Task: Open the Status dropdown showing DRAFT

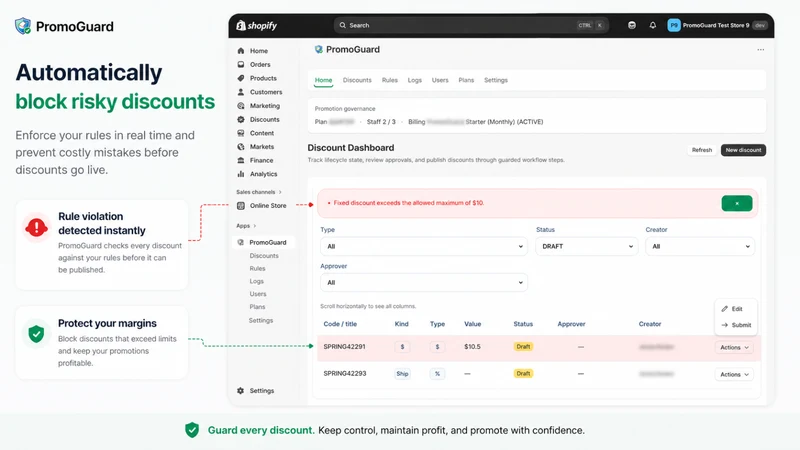Action: pyautogui.click(x=586, y=246)
